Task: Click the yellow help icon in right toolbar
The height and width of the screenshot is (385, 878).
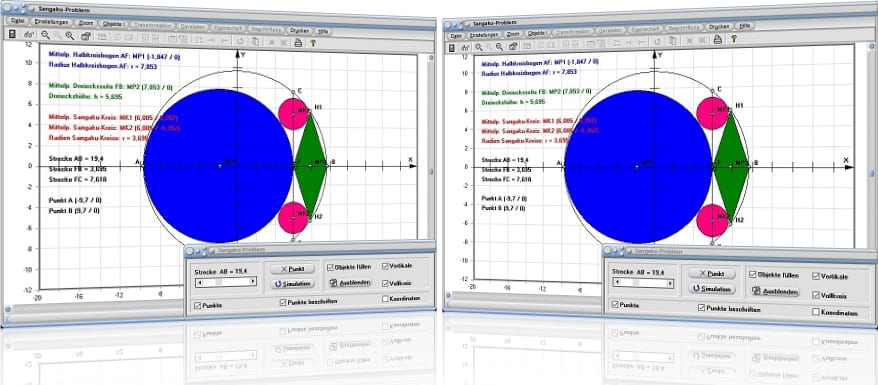Action: (x=733, y=39)
